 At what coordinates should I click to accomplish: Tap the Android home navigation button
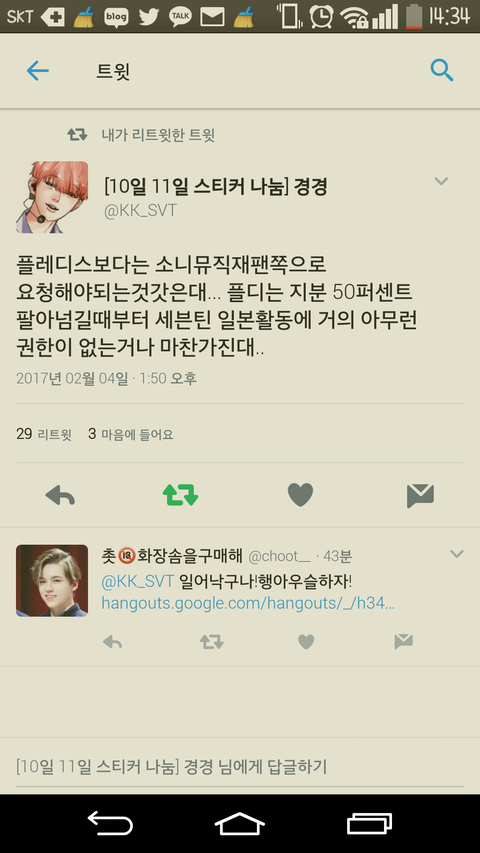239,823
